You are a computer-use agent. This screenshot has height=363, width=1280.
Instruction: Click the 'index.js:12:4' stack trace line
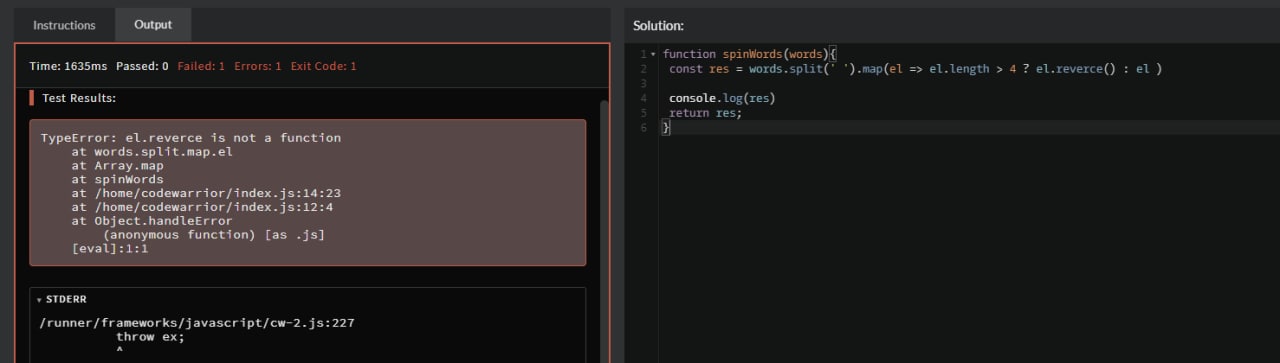(202, 207)
